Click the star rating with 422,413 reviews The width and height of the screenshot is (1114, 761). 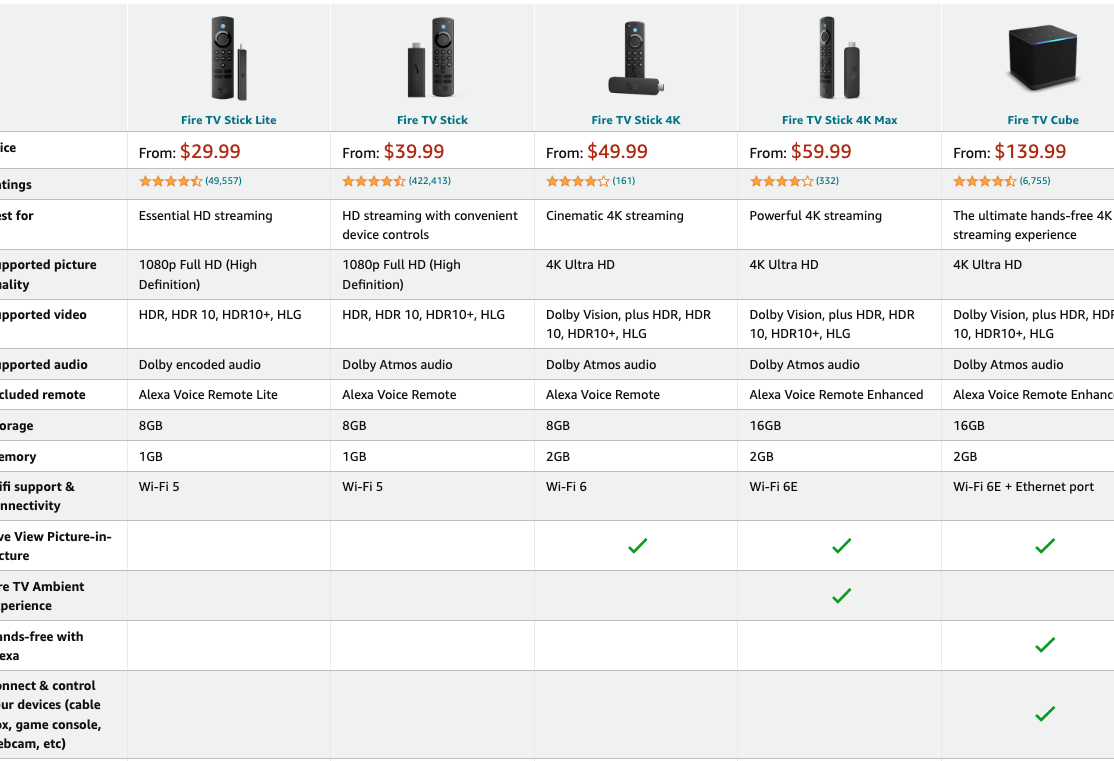pyautogui.click(x=374, y=182)
